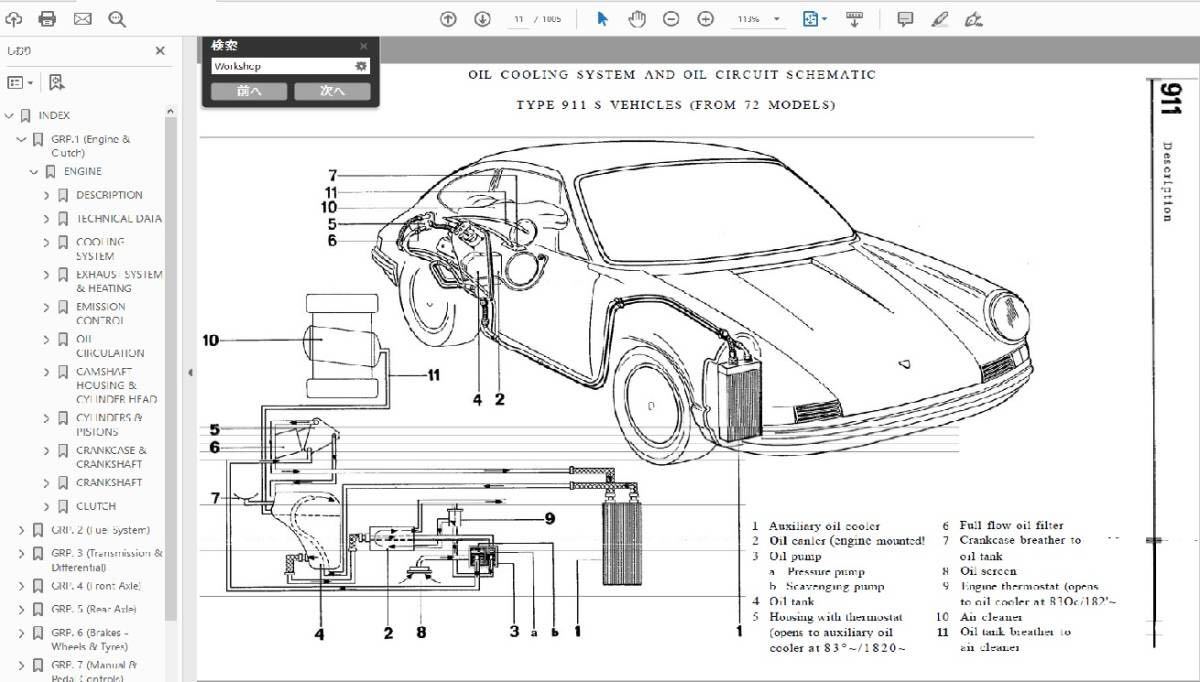Close the search box
Screen dimensions: 1200x682
click(x=363, y=45)
